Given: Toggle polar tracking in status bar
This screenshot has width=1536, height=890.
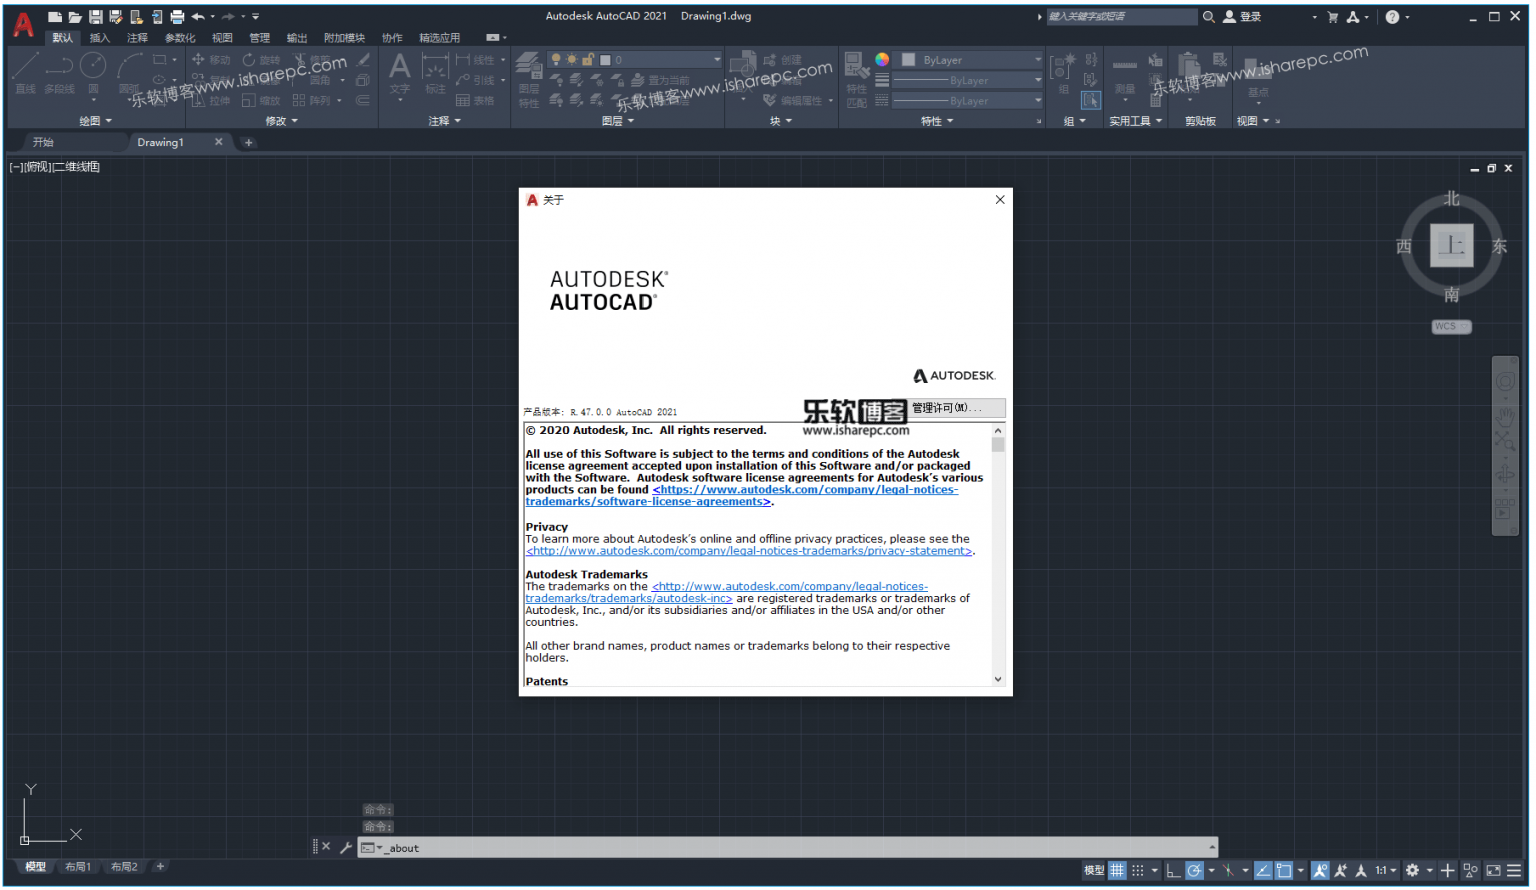Looking at the screenshot, I should pos(1194,871).
